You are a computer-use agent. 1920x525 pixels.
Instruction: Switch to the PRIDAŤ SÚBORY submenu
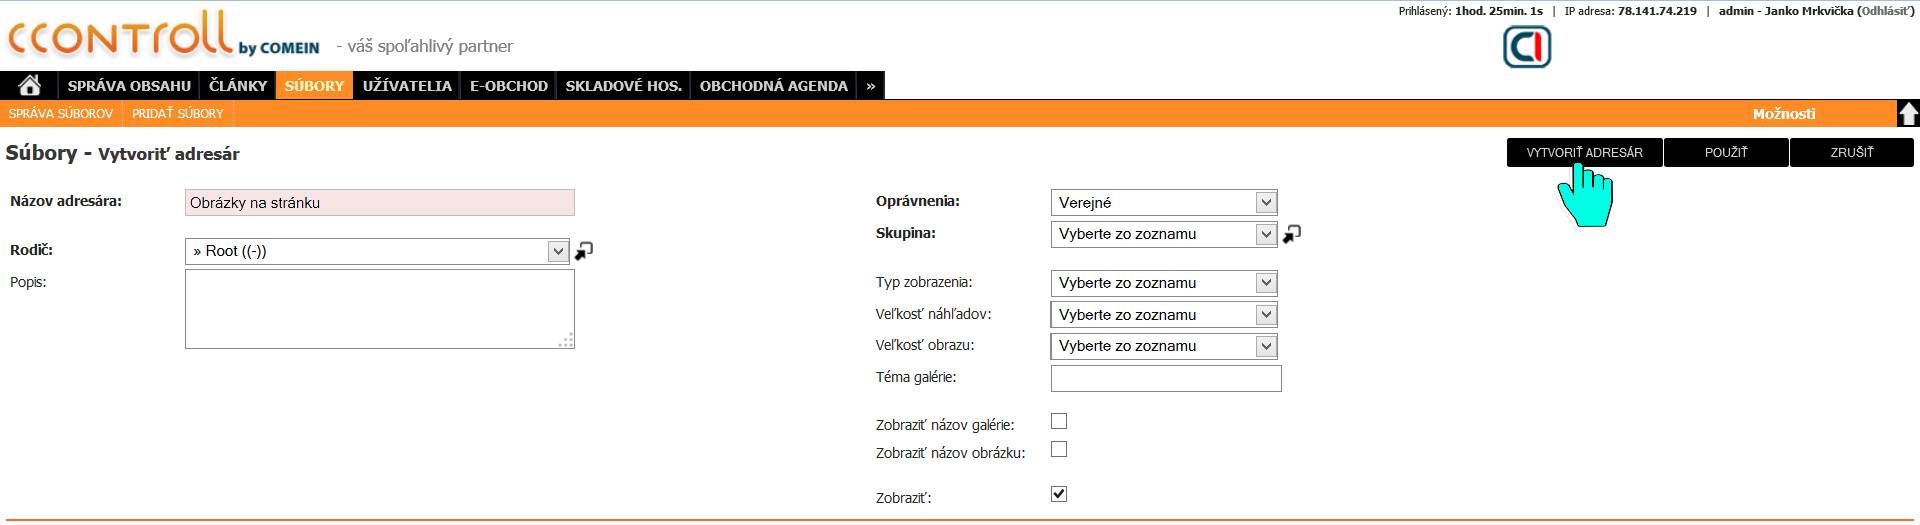point(178,114)
